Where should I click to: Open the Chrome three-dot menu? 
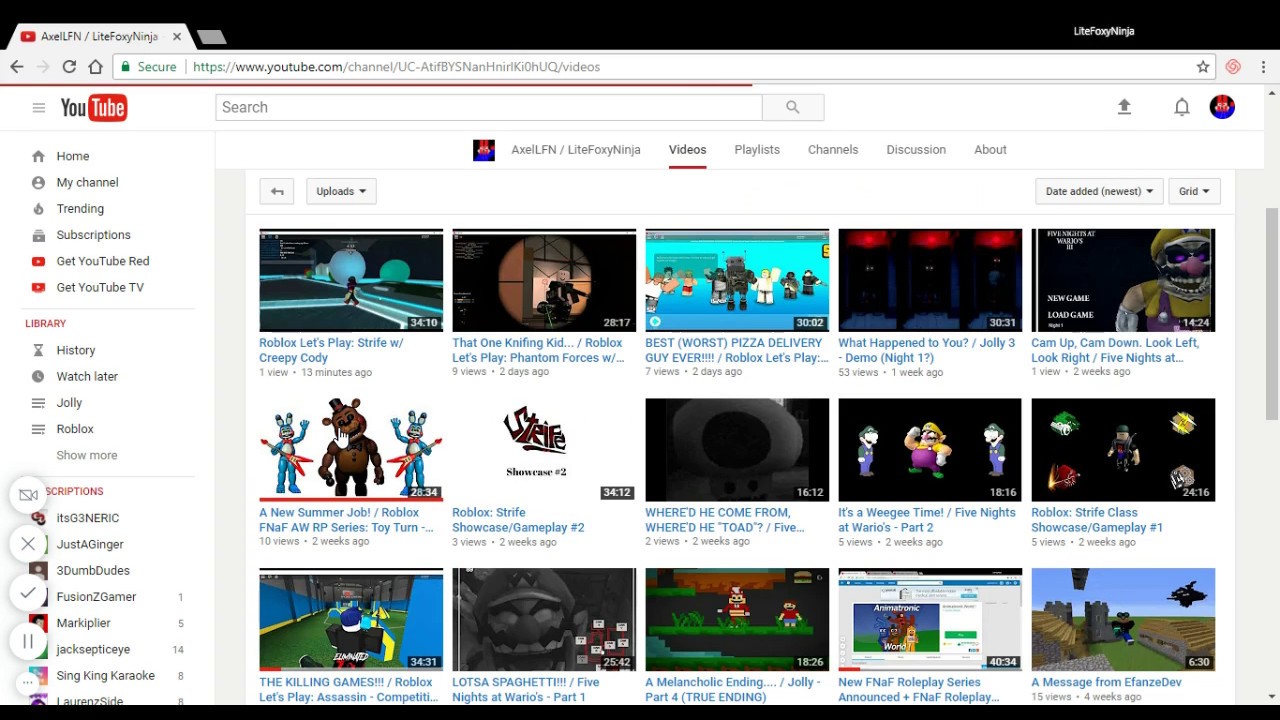pos(1263,66)
